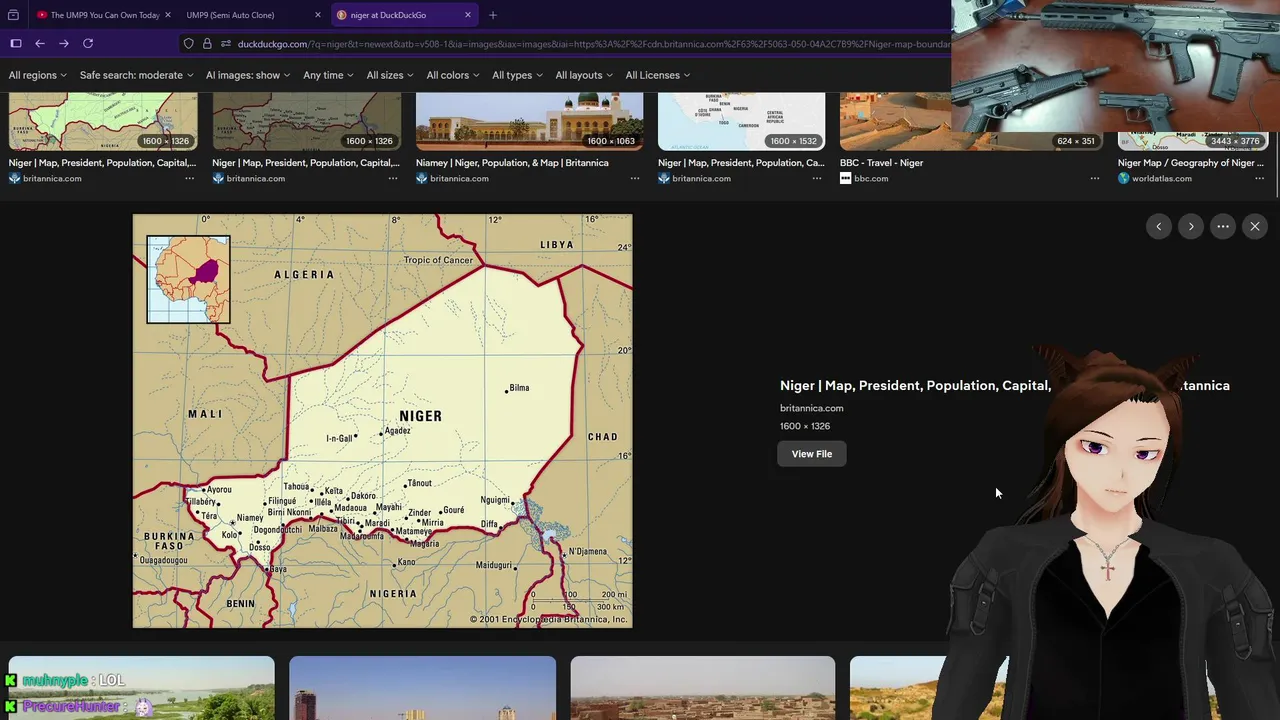Show previous image with left chevron

coord(1159,226)
